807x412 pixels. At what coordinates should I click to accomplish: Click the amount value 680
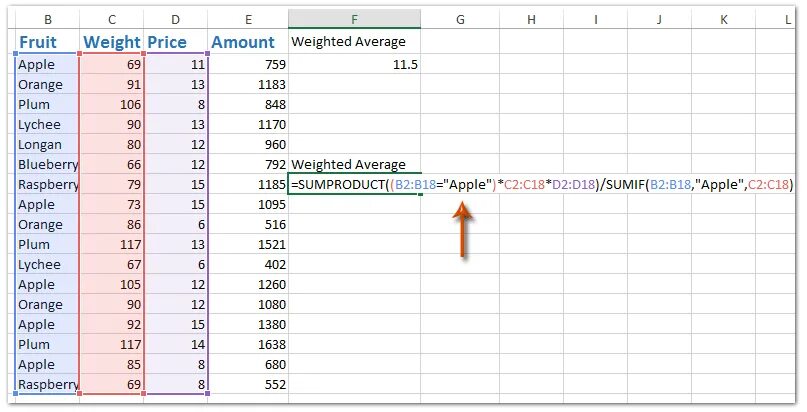pos(248,364)
